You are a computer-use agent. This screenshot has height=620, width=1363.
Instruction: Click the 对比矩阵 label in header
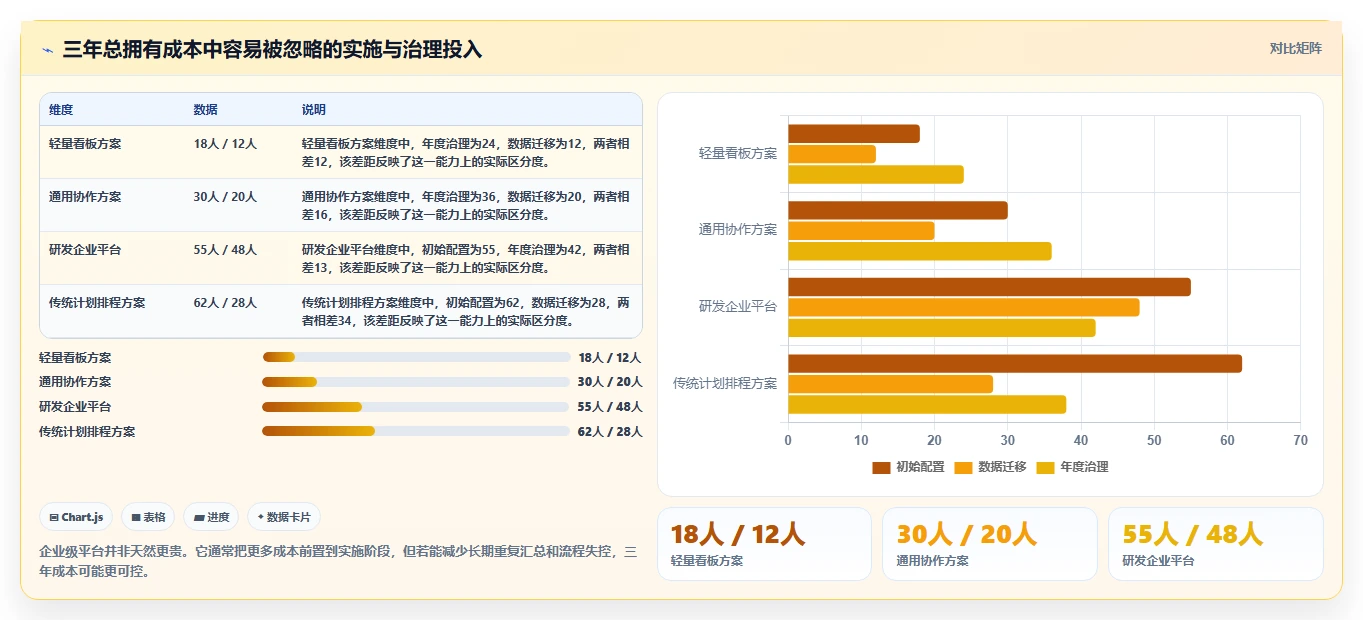(1295, 48)
